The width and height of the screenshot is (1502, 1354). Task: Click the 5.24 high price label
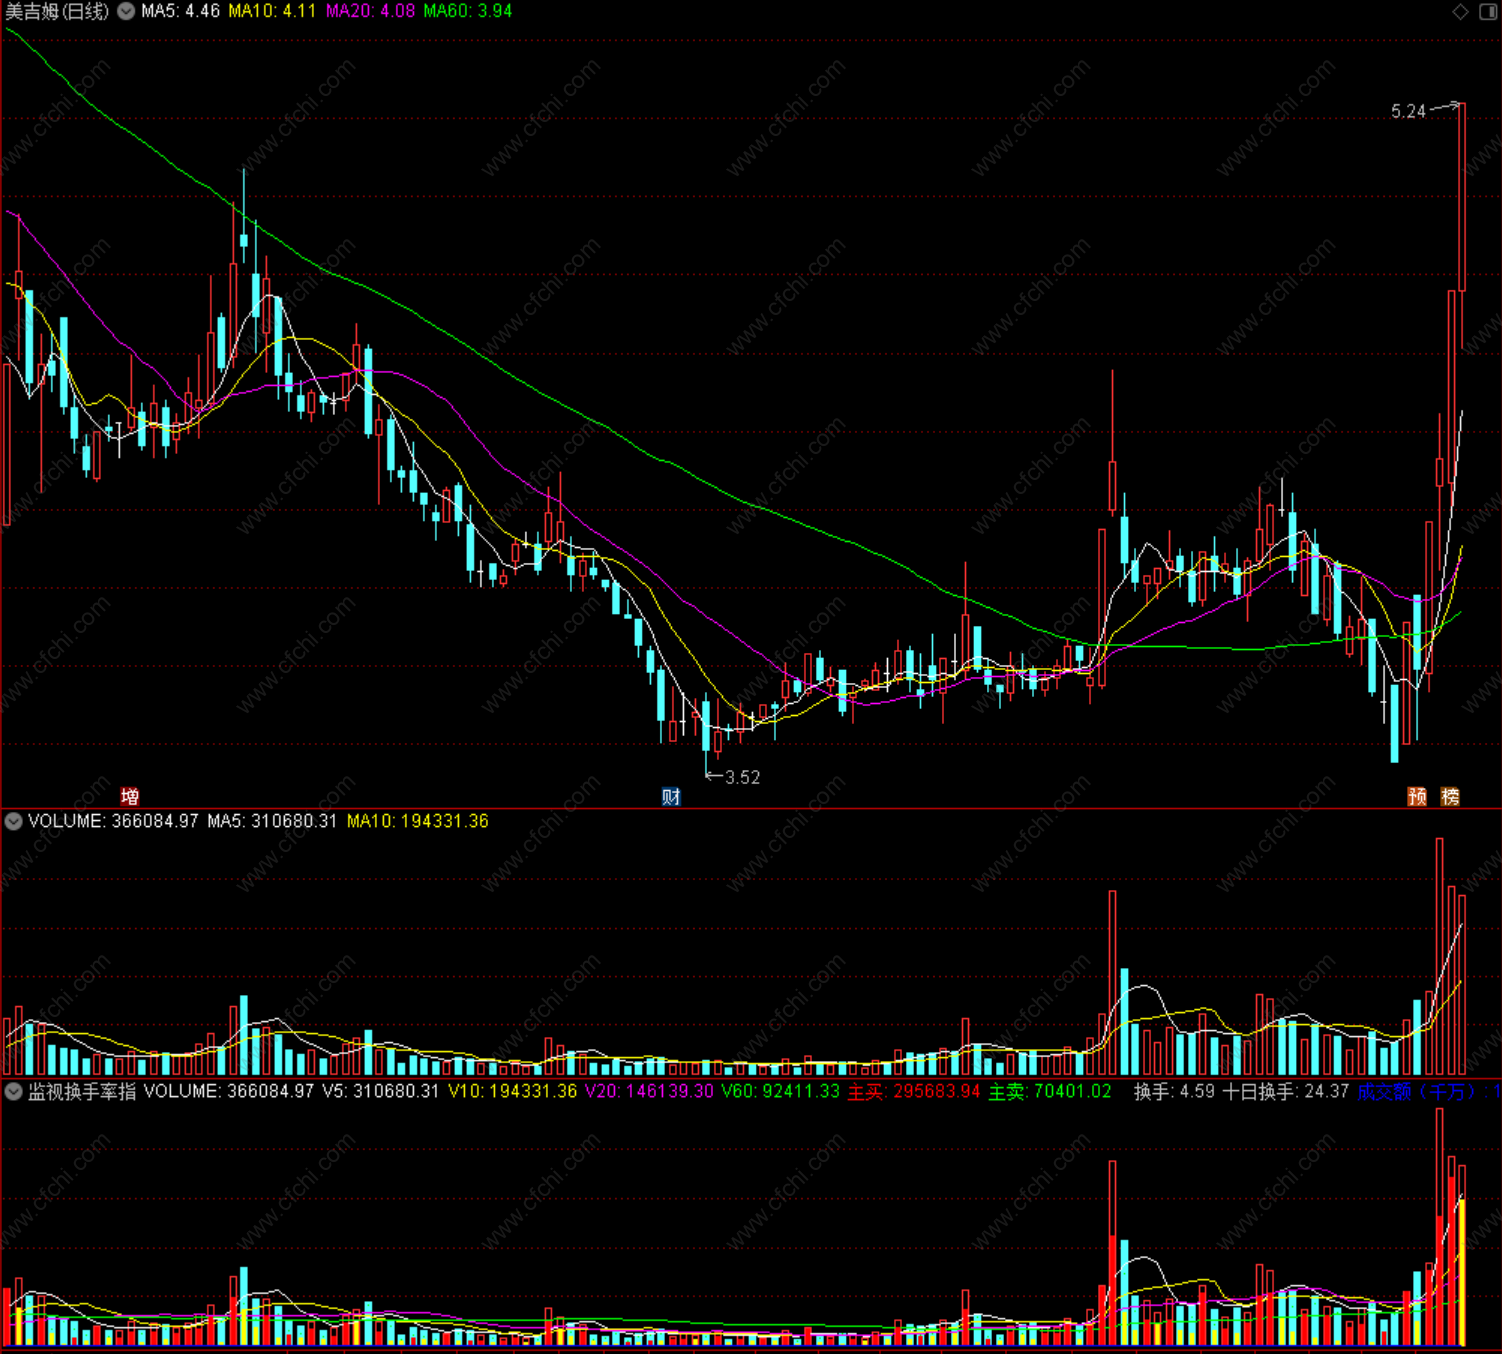tap(1408, 112)
